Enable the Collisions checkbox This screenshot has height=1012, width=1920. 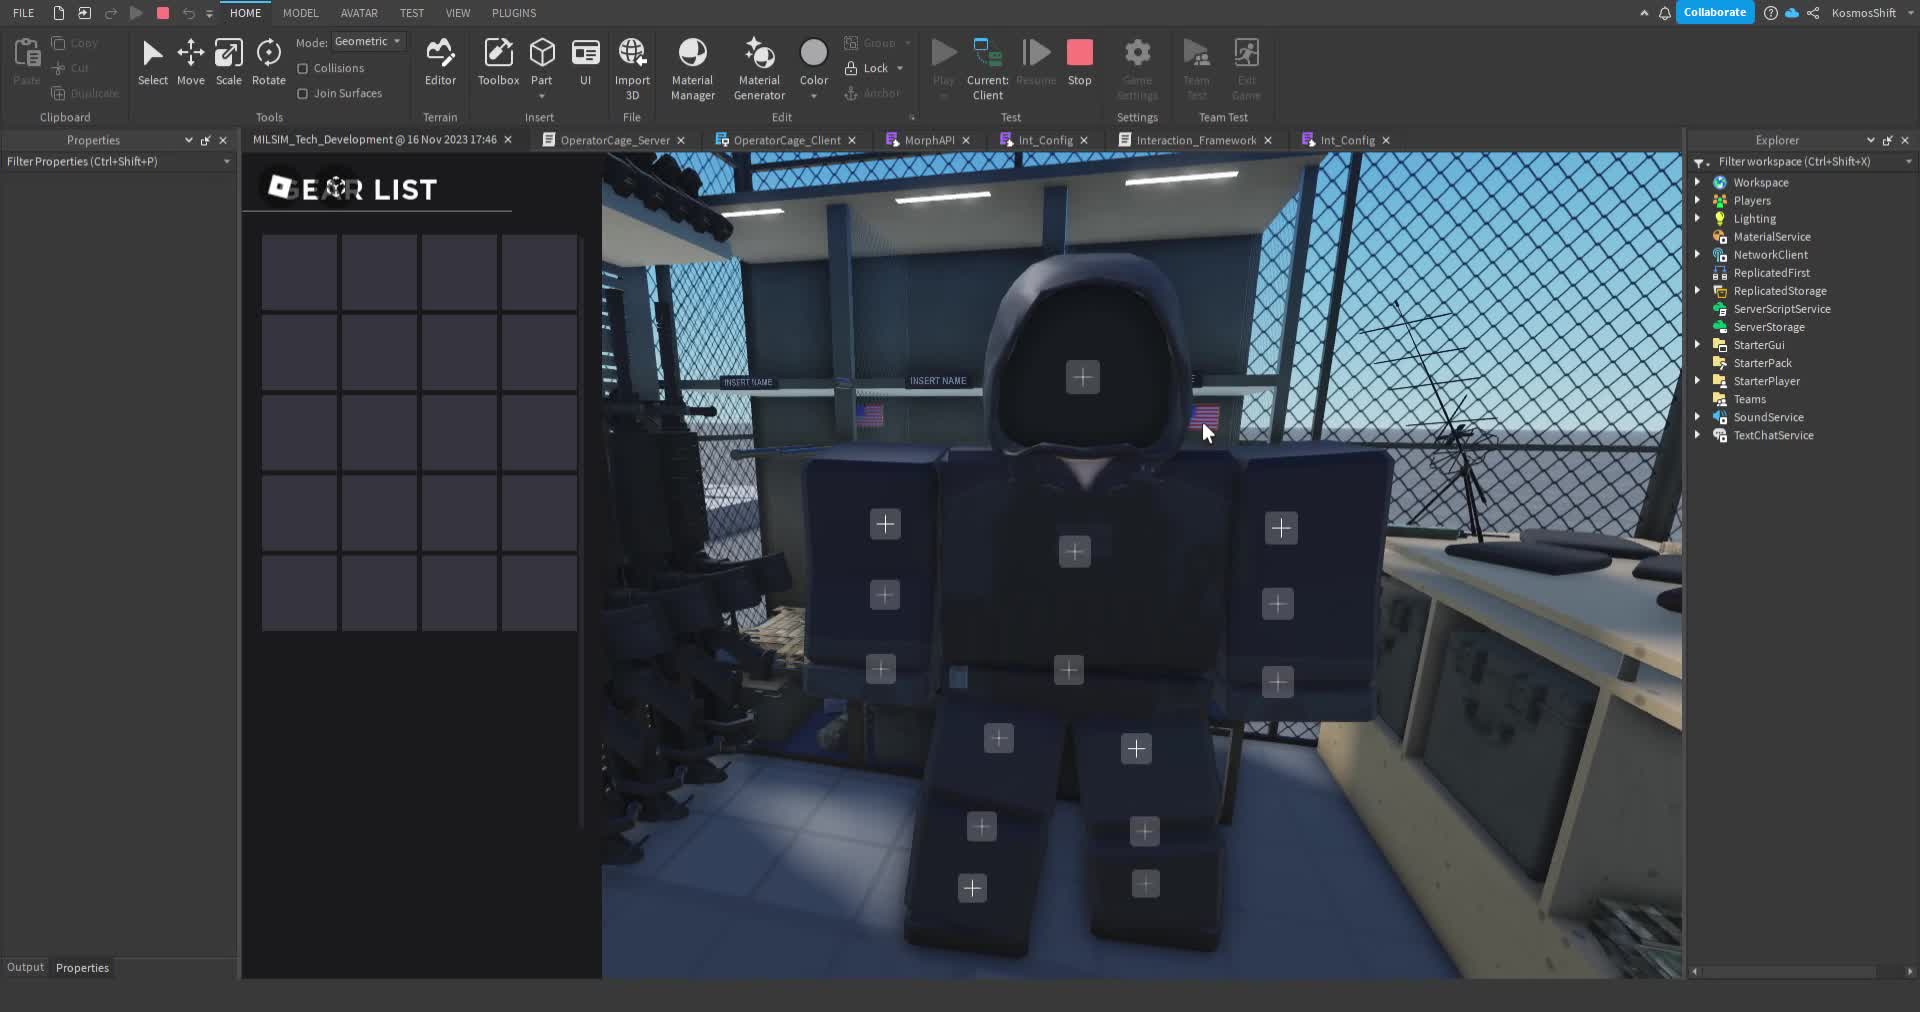tap(303, 68)
